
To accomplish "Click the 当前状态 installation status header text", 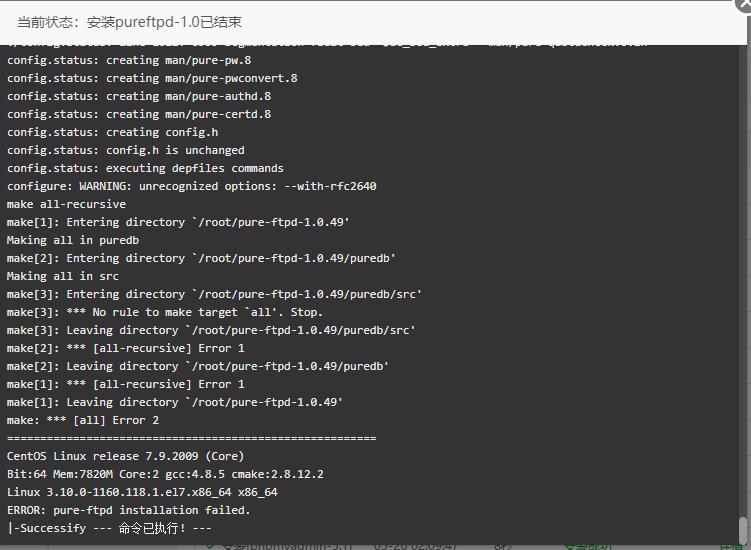I will [129, 22].
